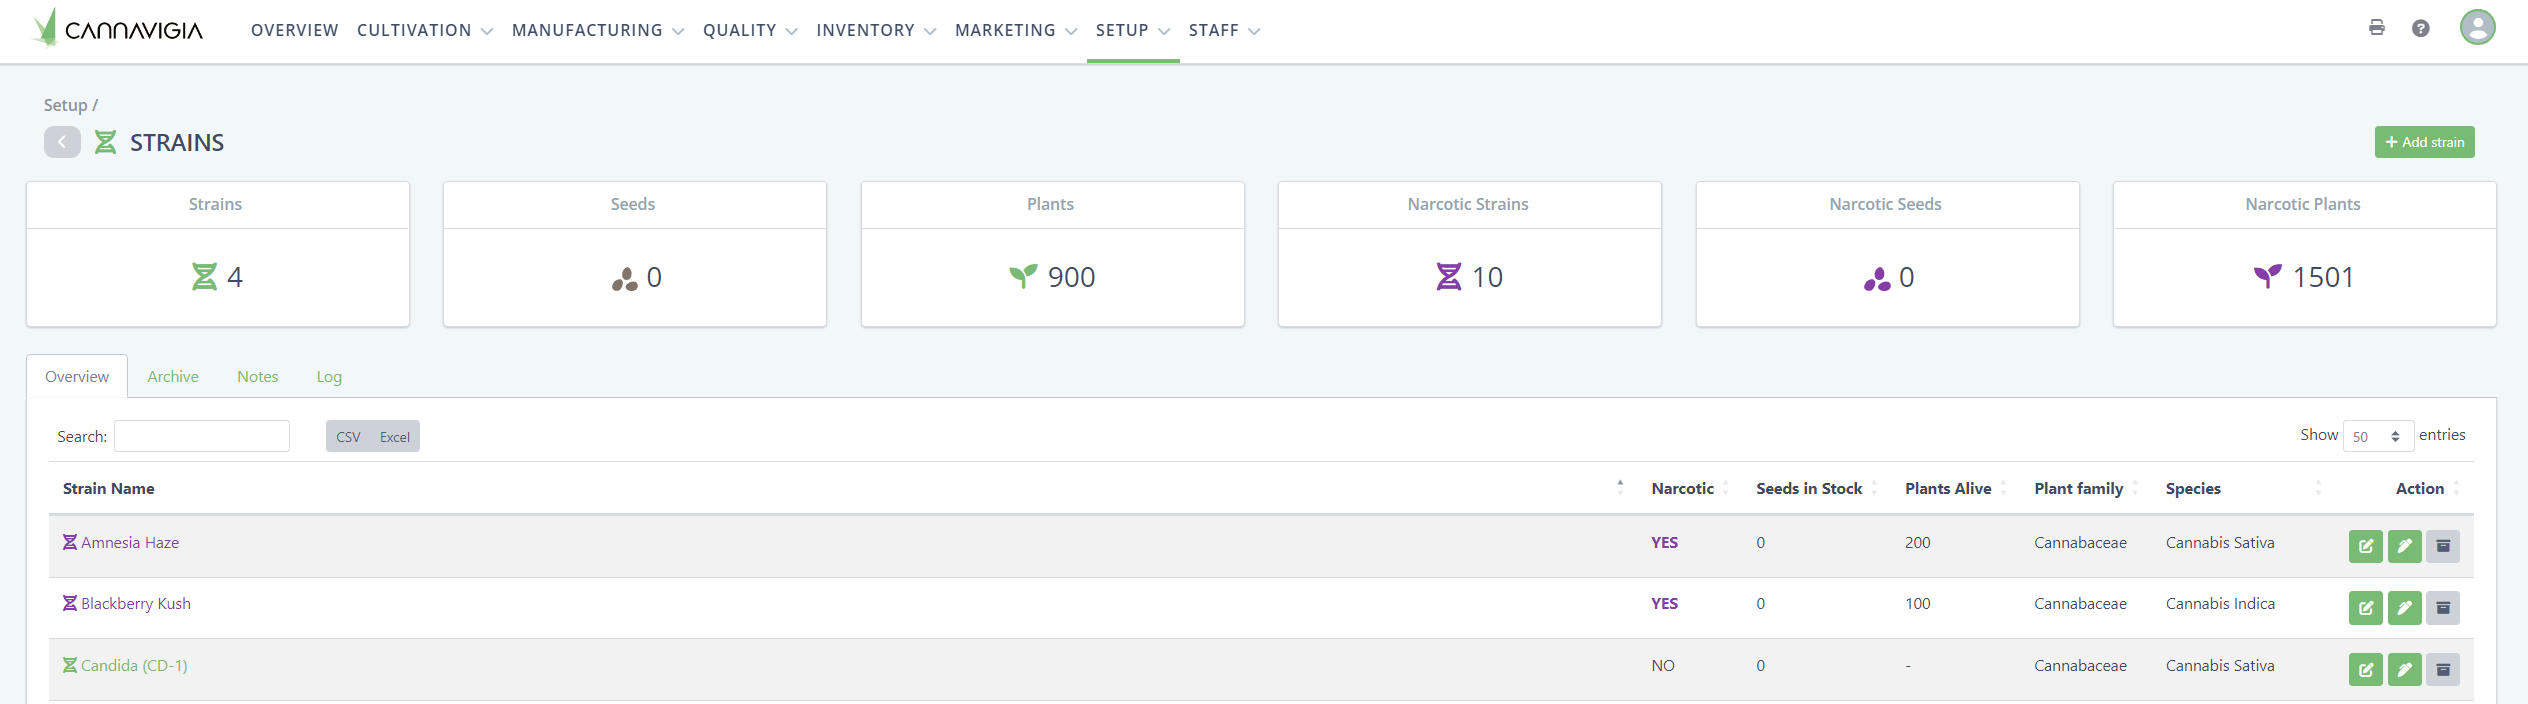Image resolution: width=2528 pixels, height=704 pixels.
Task: Archive the Blackberry Kush strain
Action: pyautogui.click(x=2442, y=608)
